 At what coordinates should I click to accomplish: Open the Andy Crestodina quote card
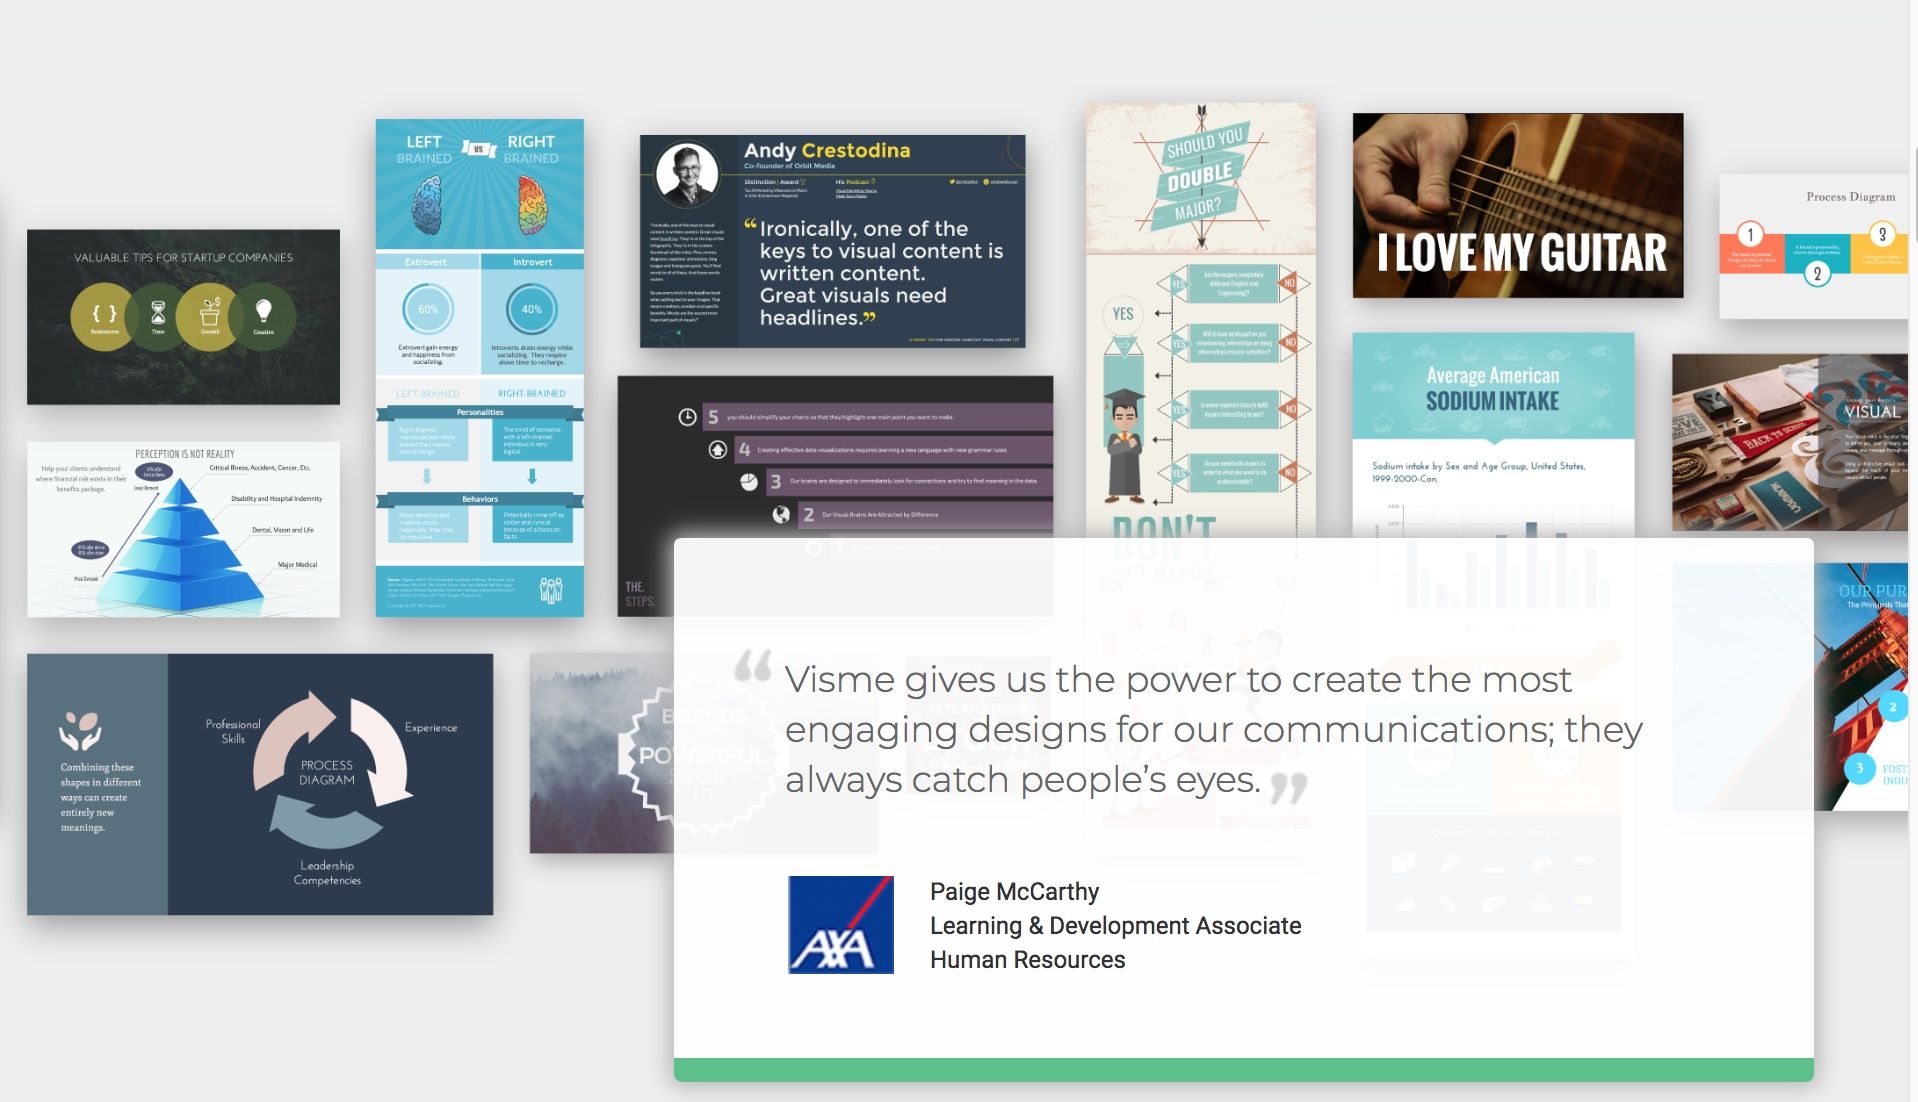(x=832, y=241)
